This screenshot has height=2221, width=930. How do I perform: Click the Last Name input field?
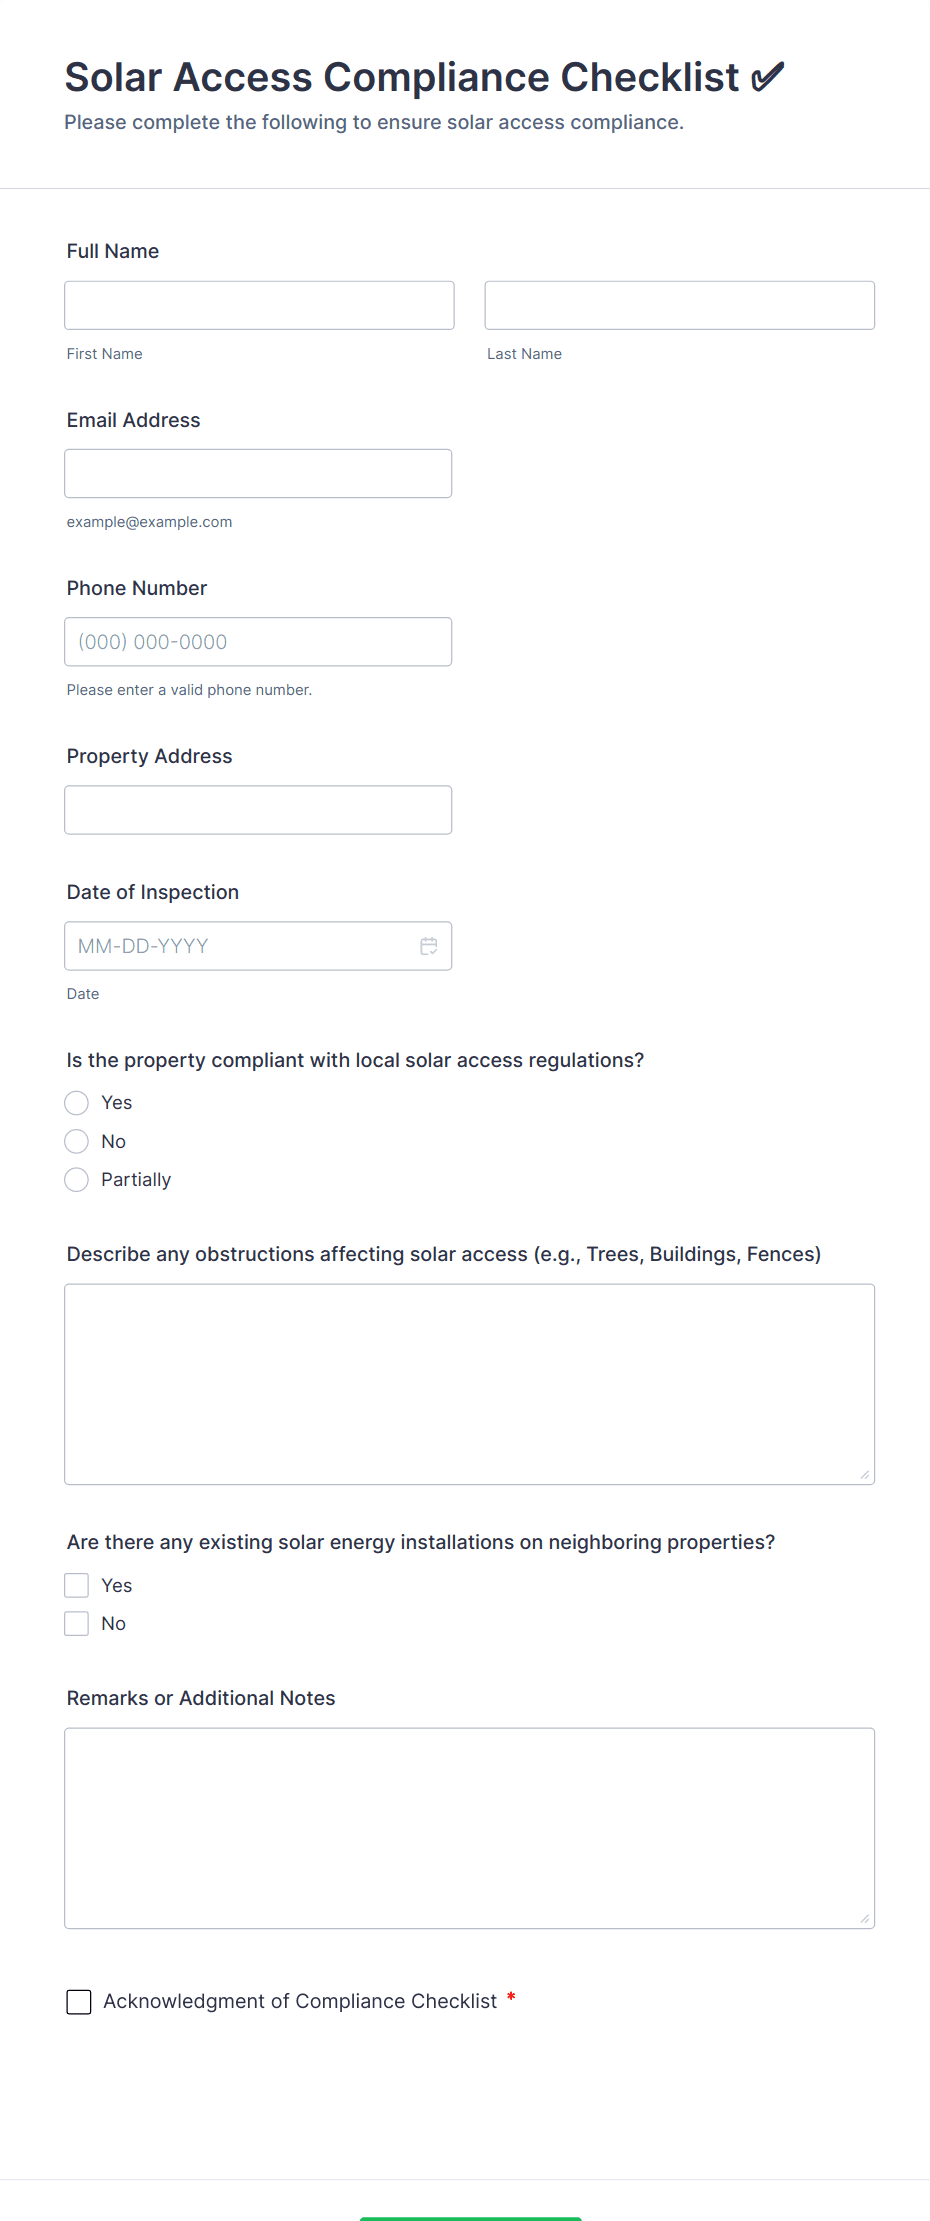tap(680, 305)
